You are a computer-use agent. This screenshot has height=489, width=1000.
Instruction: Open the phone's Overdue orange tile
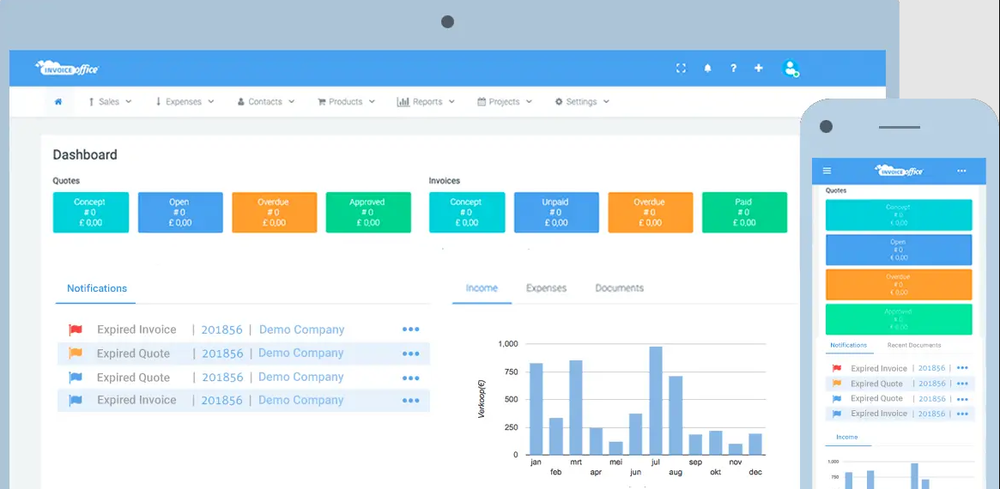(x=899, y=284)
